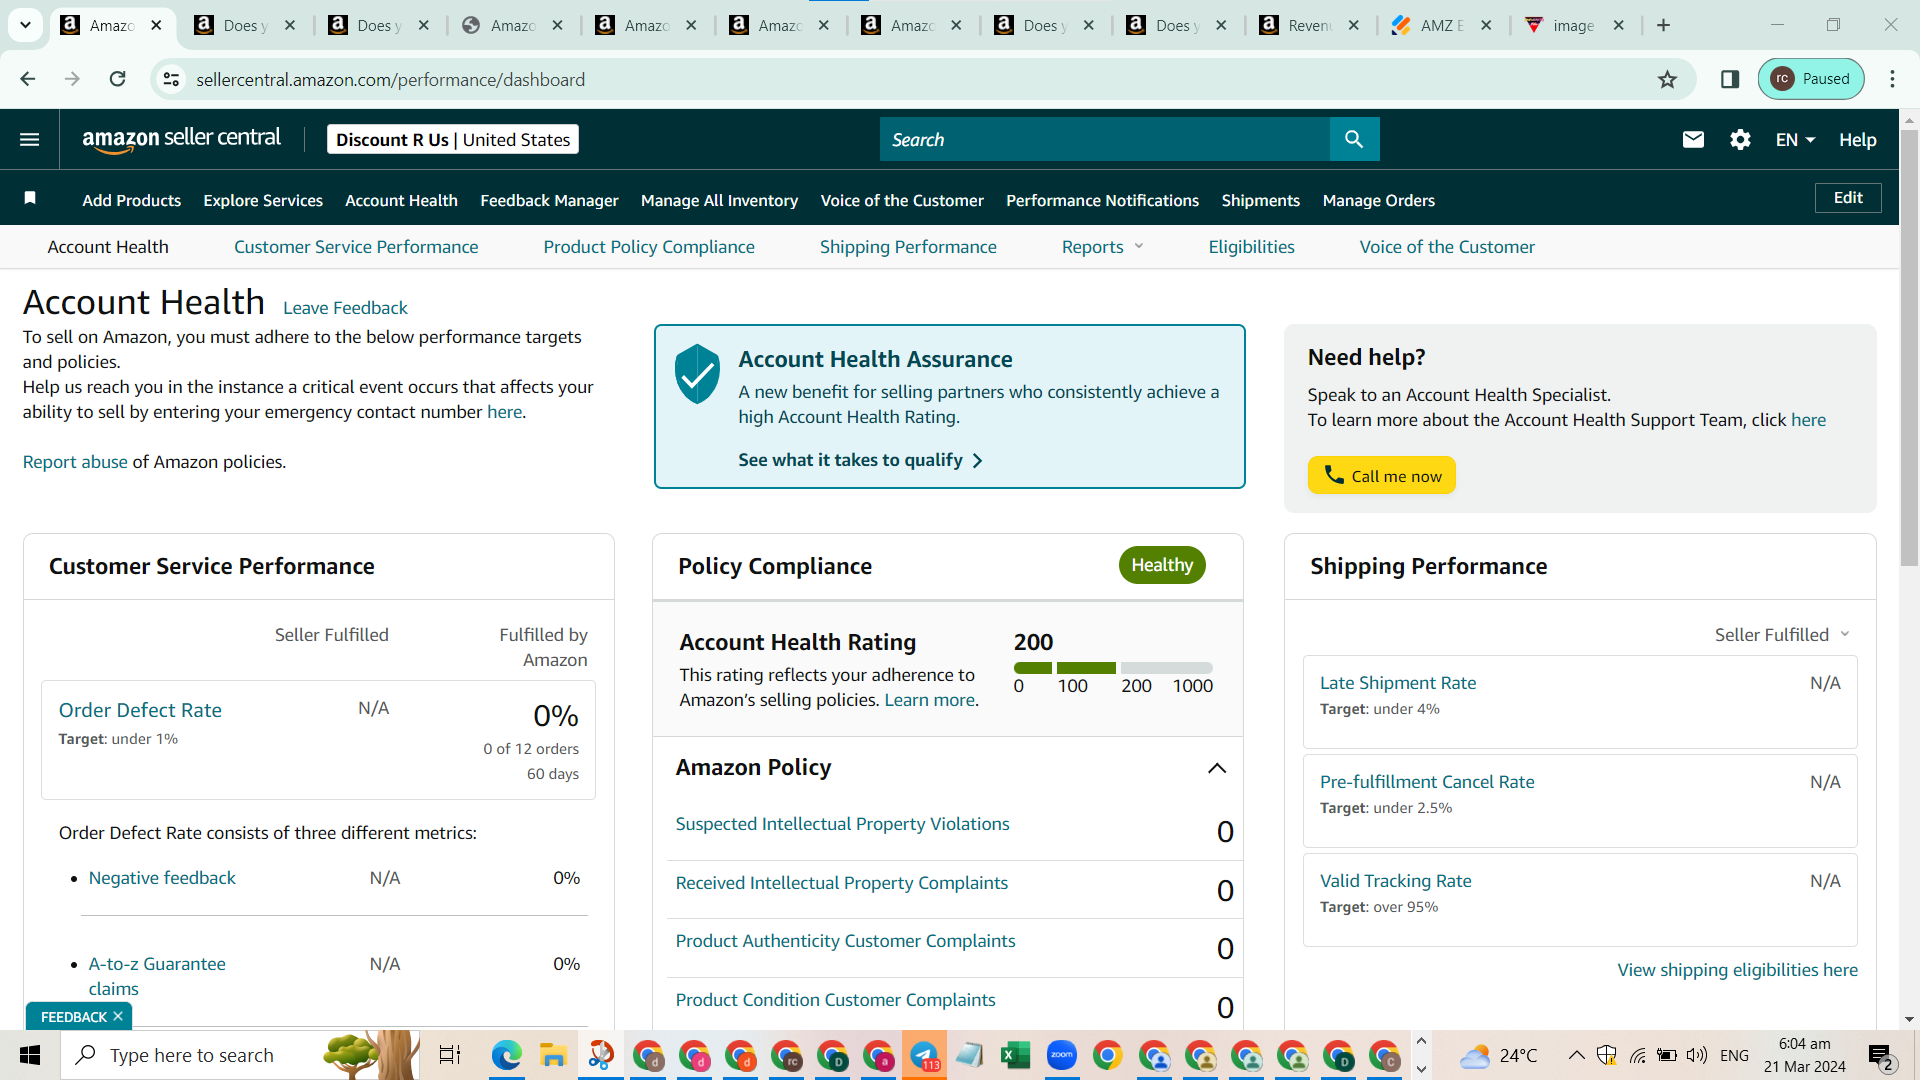1920x1080 pixels.
Task: Open Performance Notifications
Action: 1102,200
